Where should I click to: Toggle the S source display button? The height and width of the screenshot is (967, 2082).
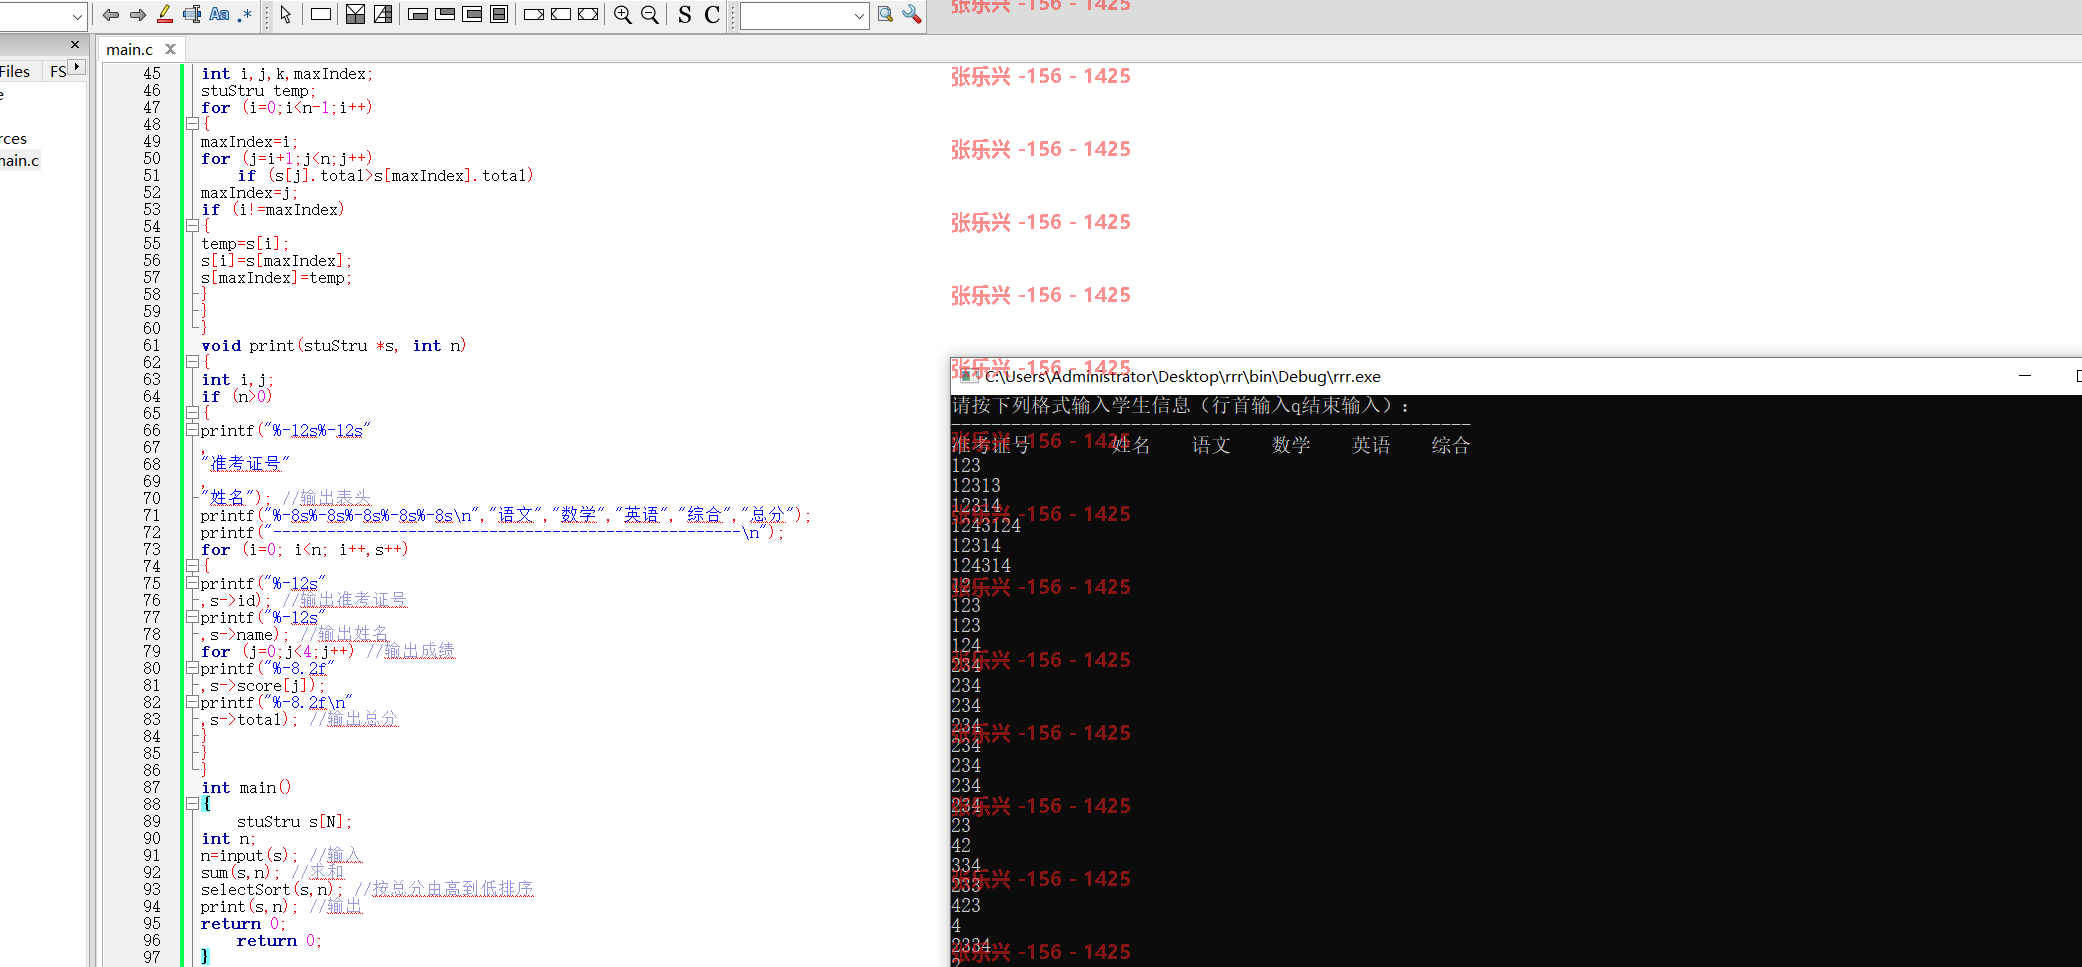coord(684,14)
